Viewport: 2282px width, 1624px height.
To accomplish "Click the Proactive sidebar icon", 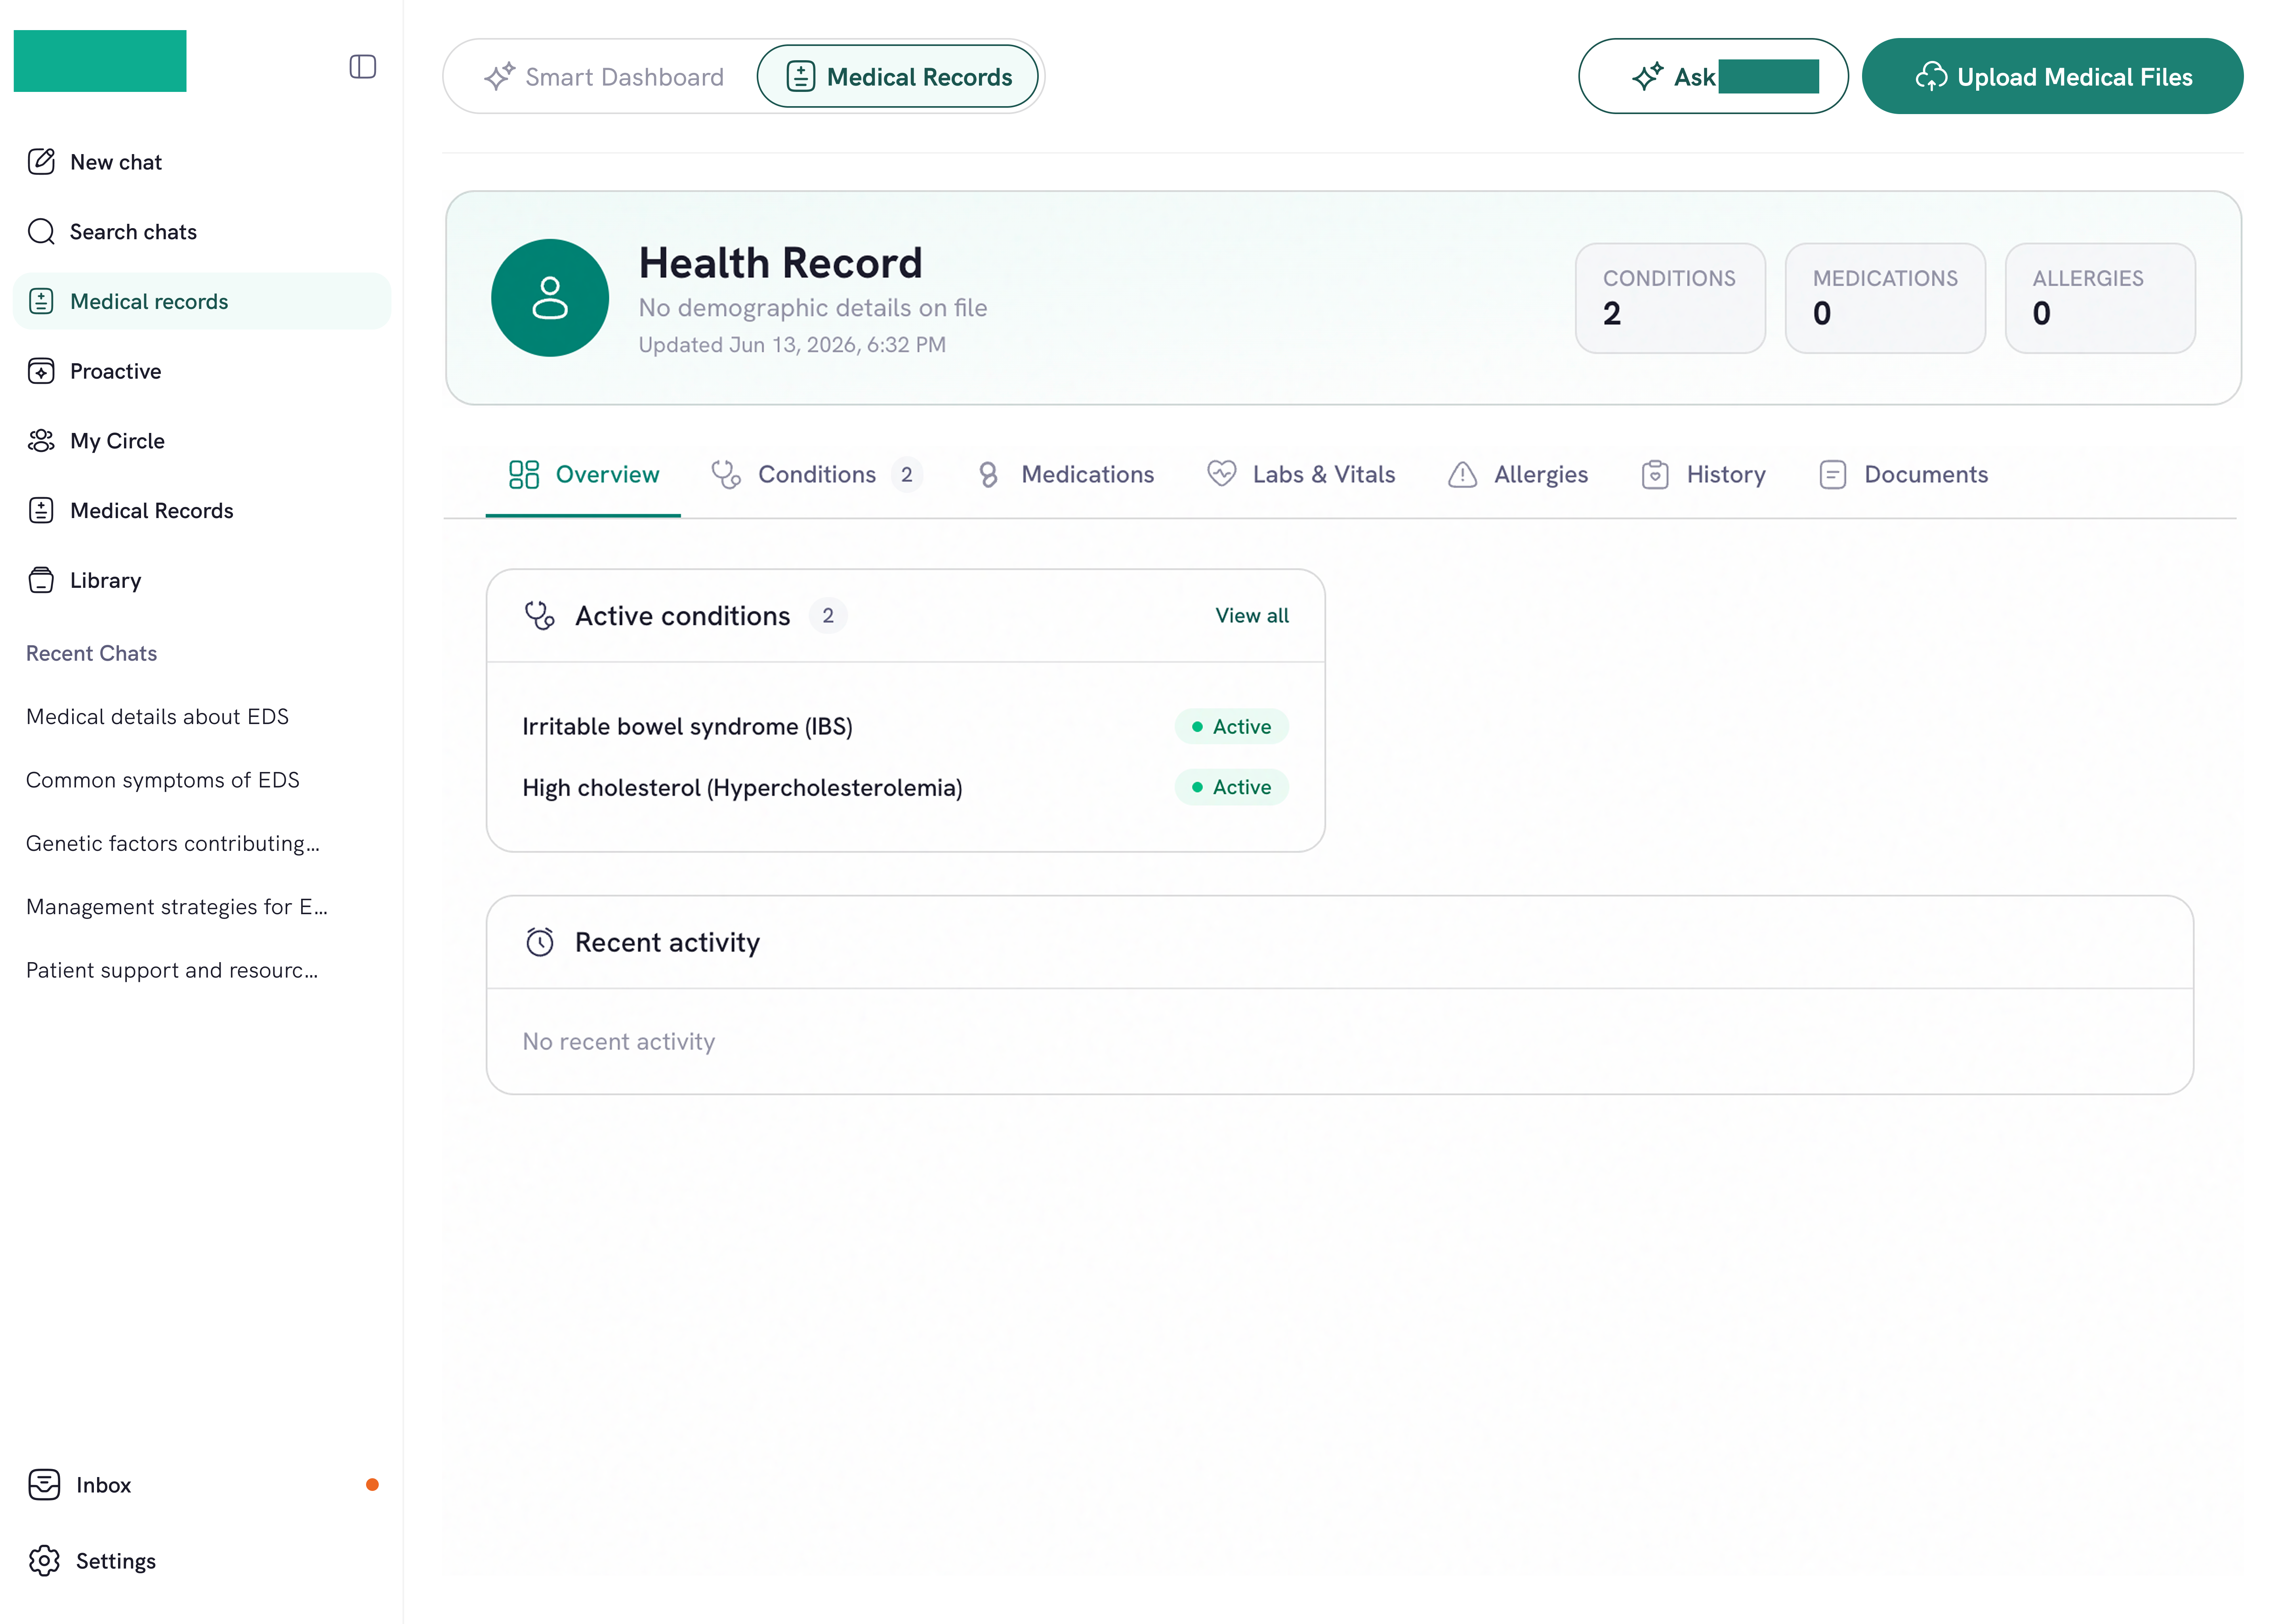I will pyautogui.click(x=41, y=371).
